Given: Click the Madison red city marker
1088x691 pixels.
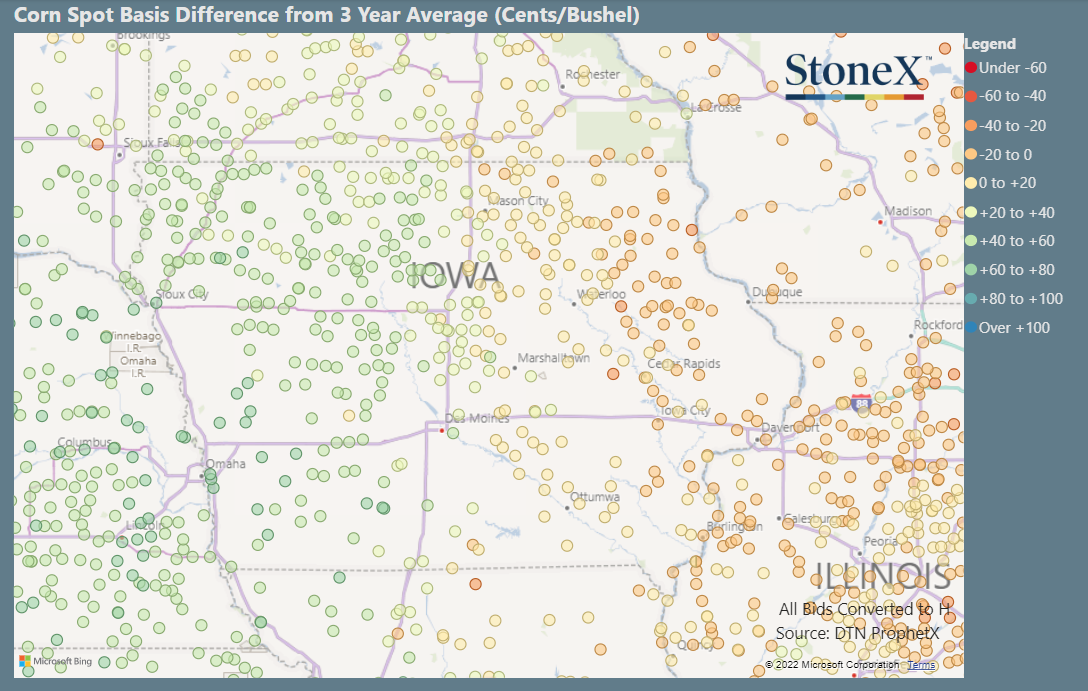Looking at the screenshot, I should (880, 222).
